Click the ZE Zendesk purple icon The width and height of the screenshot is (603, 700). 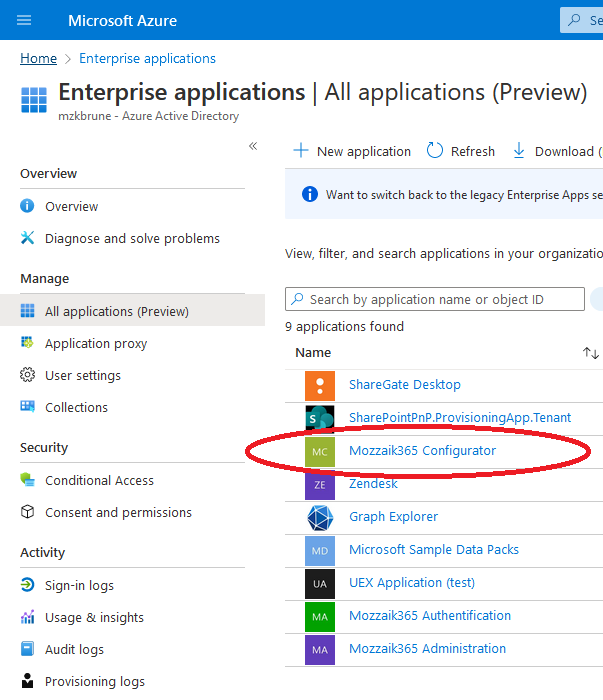click(x=320, y=485)
